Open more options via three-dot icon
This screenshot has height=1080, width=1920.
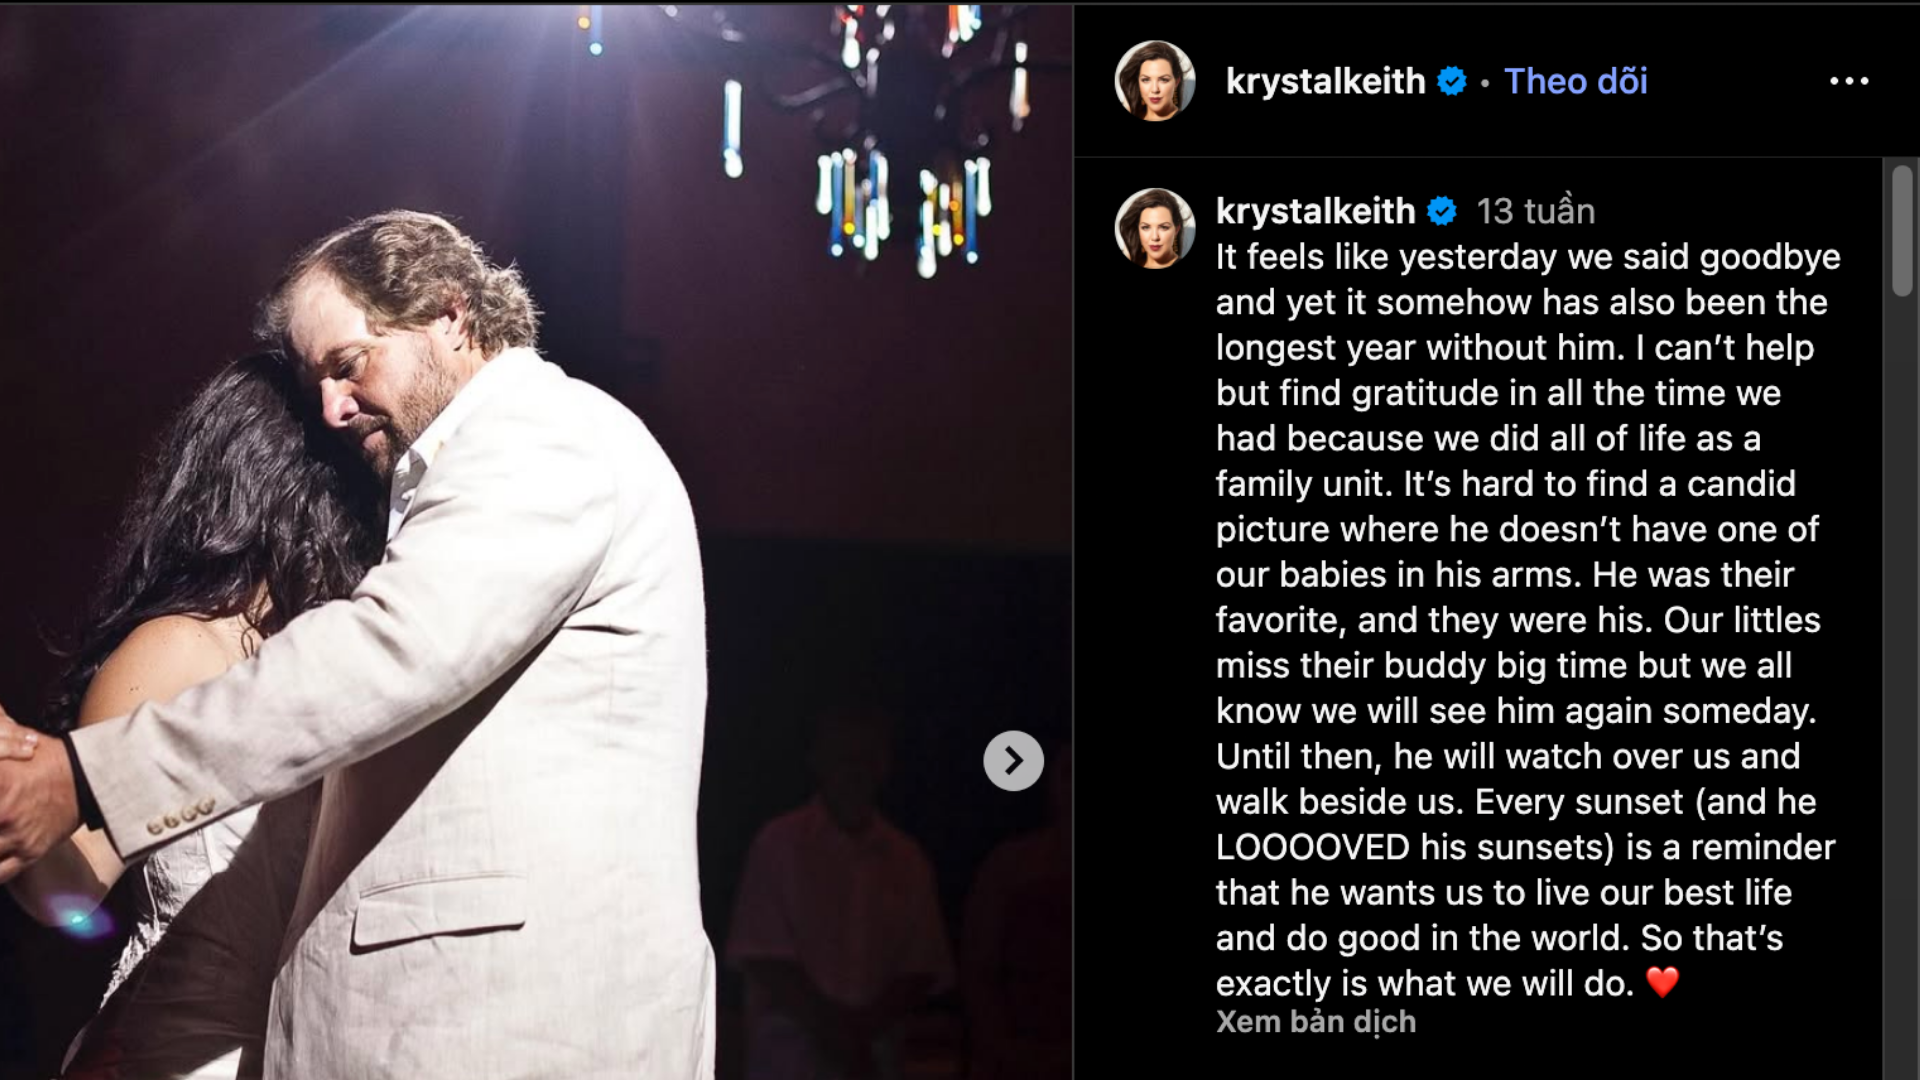1849,81
